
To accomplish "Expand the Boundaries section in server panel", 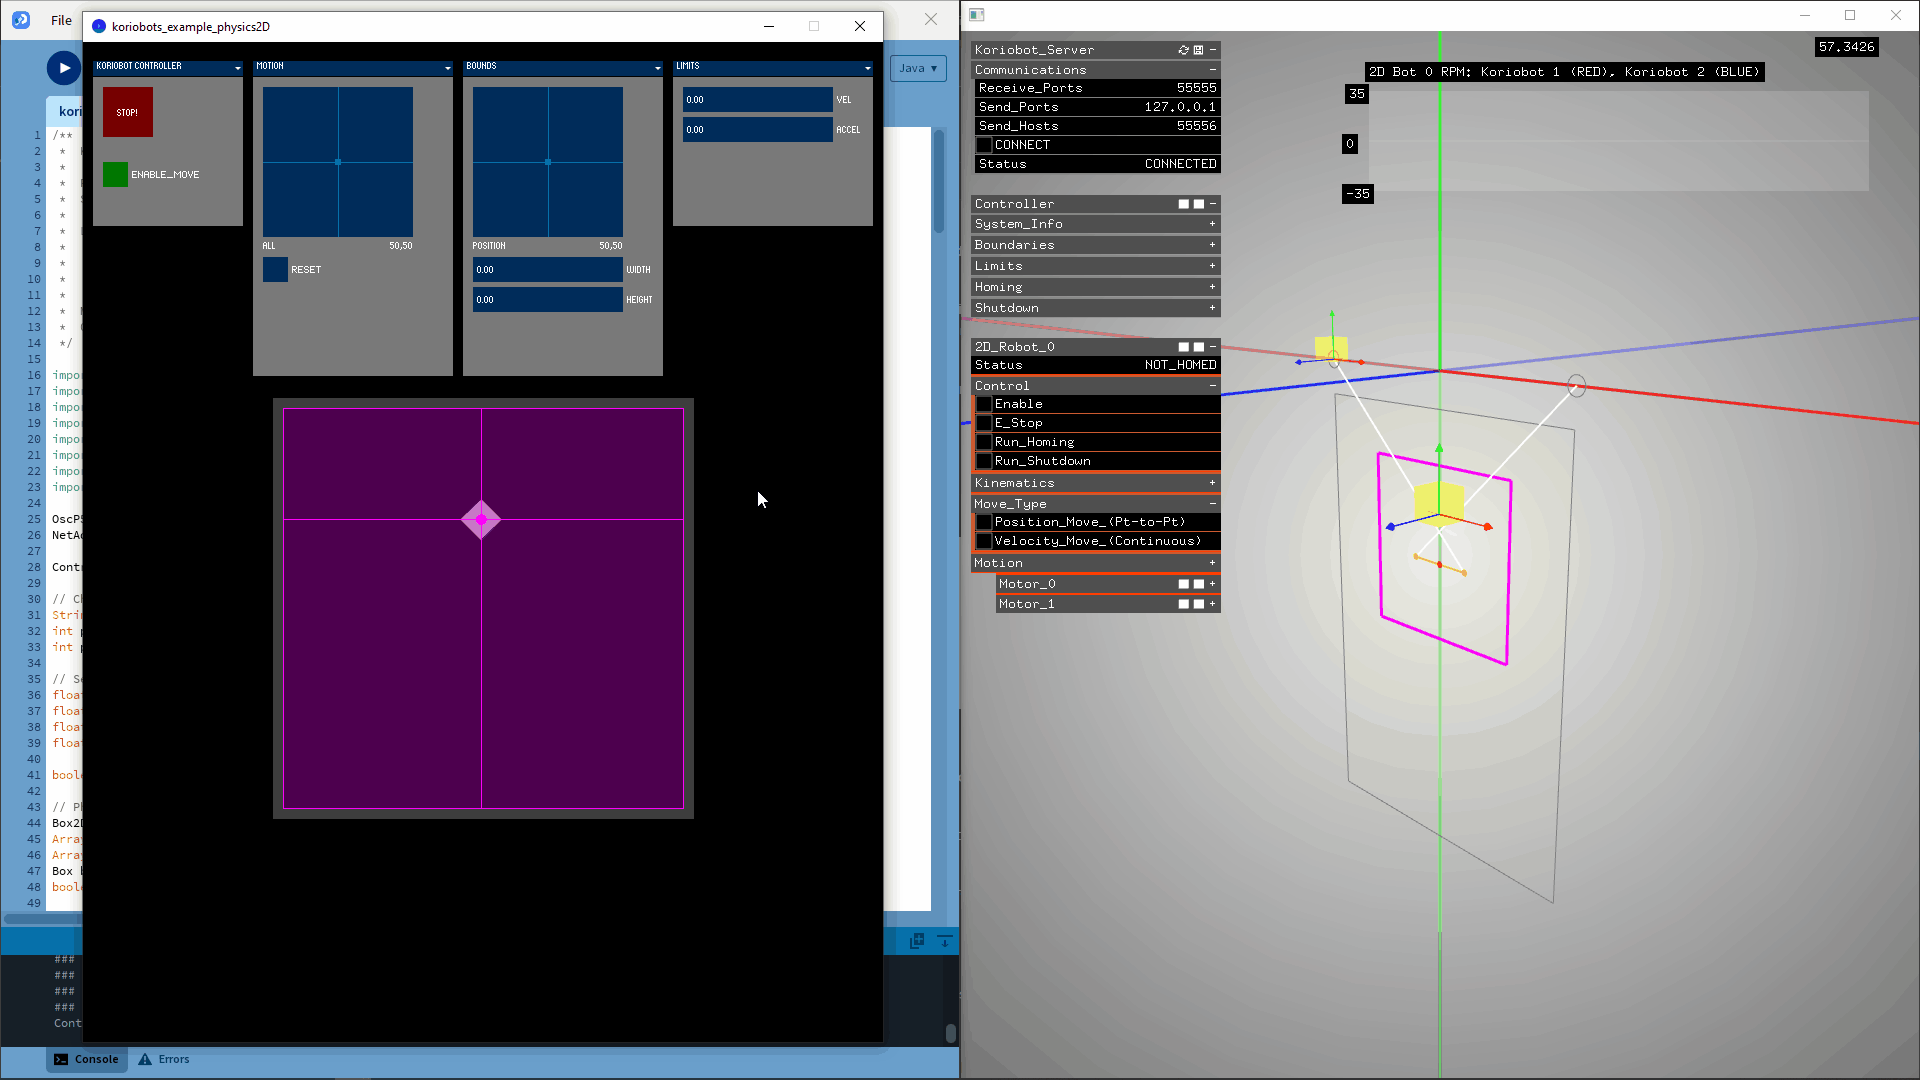I will click(x=1213, y=245).
